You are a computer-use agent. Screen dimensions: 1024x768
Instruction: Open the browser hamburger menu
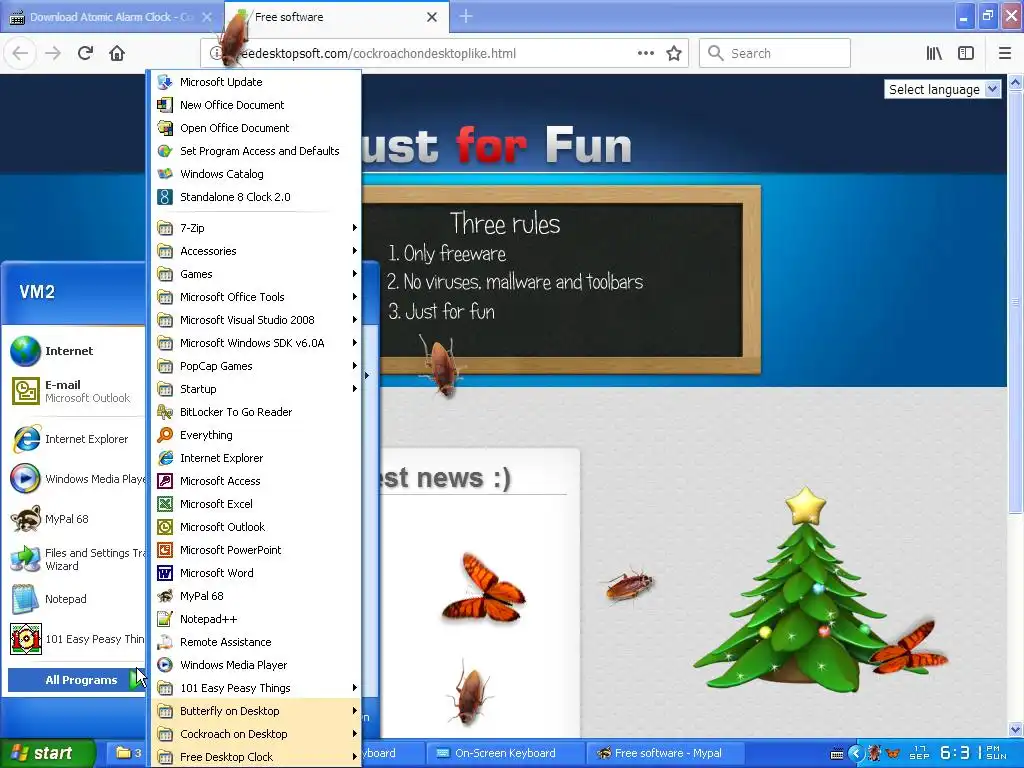1004,53
